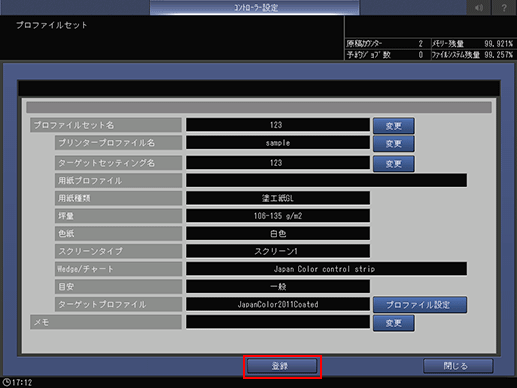Click the 原稿カウンター status entry
This screenshot has width=517, height=388.
tap(386, 44)
